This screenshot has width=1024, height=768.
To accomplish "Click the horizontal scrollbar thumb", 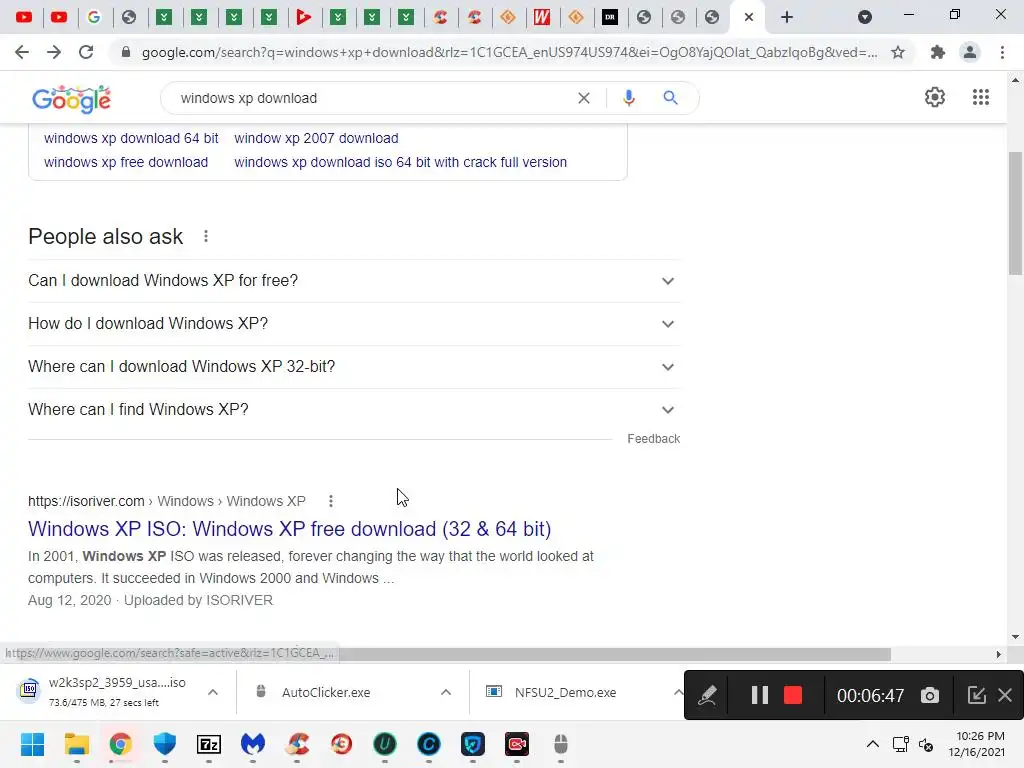I will pyautogui.click(x=614, y=654).
